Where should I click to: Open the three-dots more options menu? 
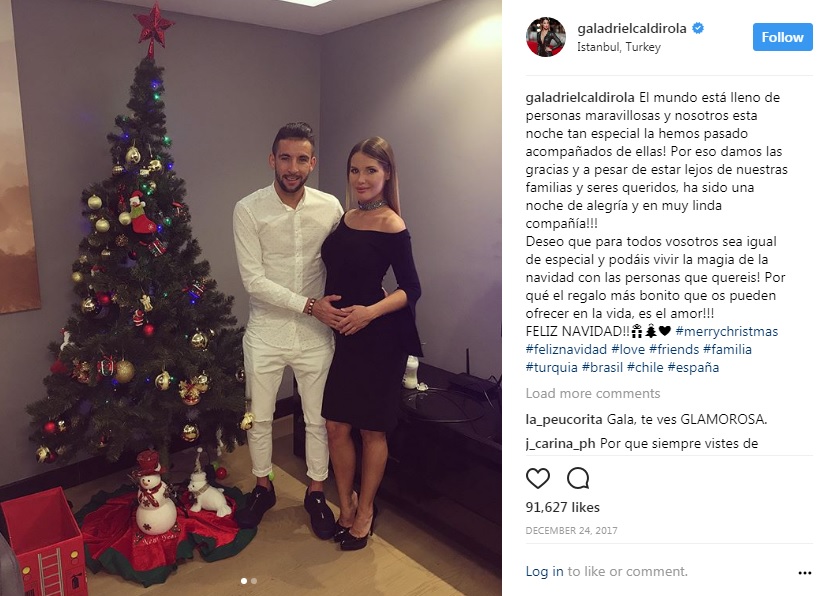[805, 573]
